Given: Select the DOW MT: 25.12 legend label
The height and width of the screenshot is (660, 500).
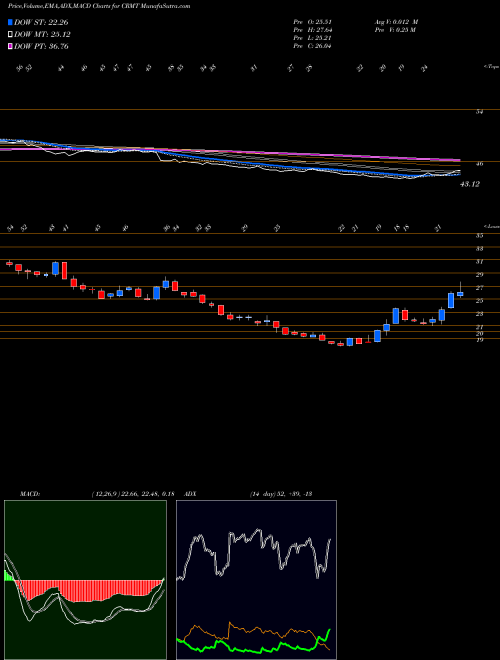Looking at the screenshot, I should click(x=42, y=34).
